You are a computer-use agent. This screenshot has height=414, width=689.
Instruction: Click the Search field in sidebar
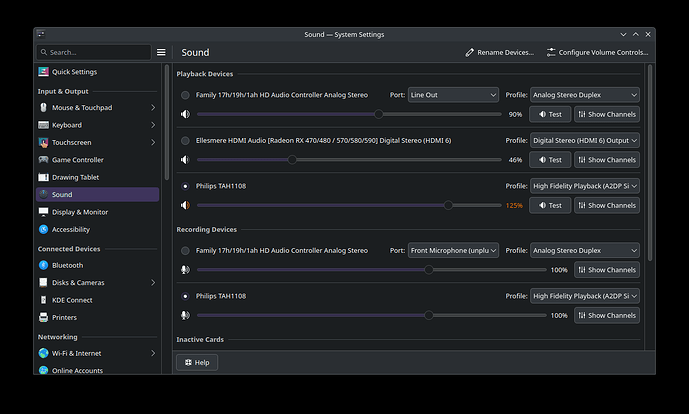(x=94, y=52)
